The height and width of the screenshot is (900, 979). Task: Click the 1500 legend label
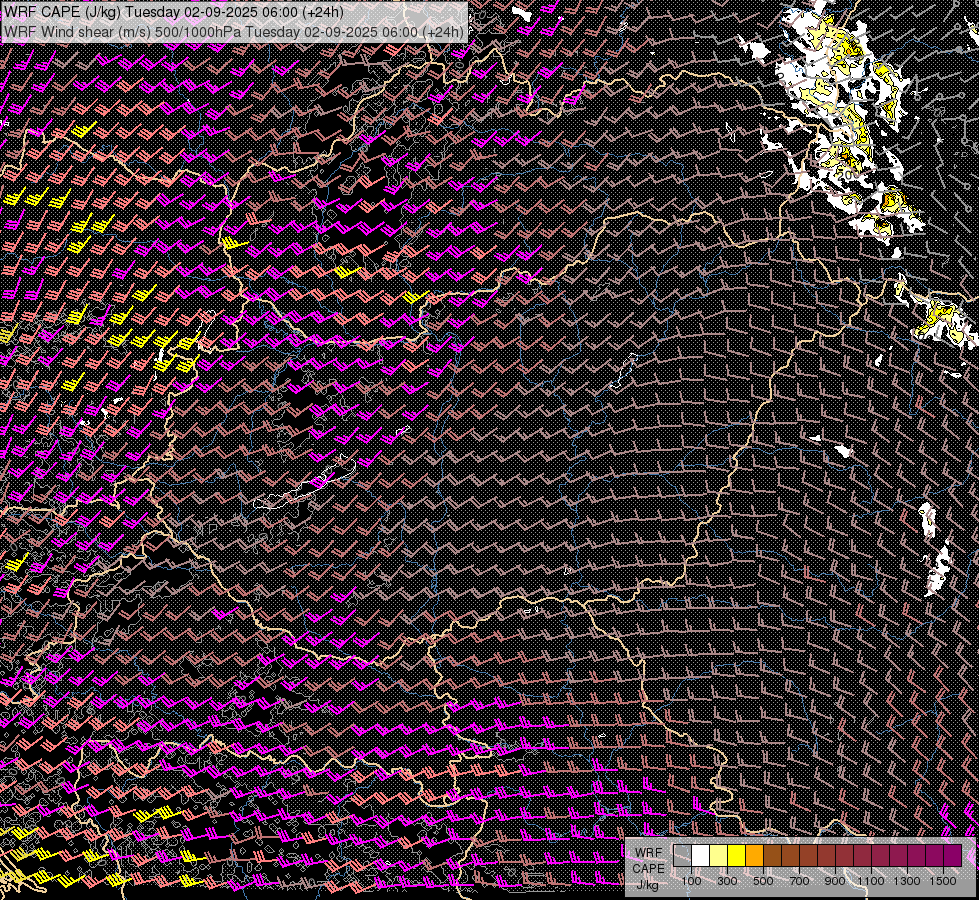(943, 881)
